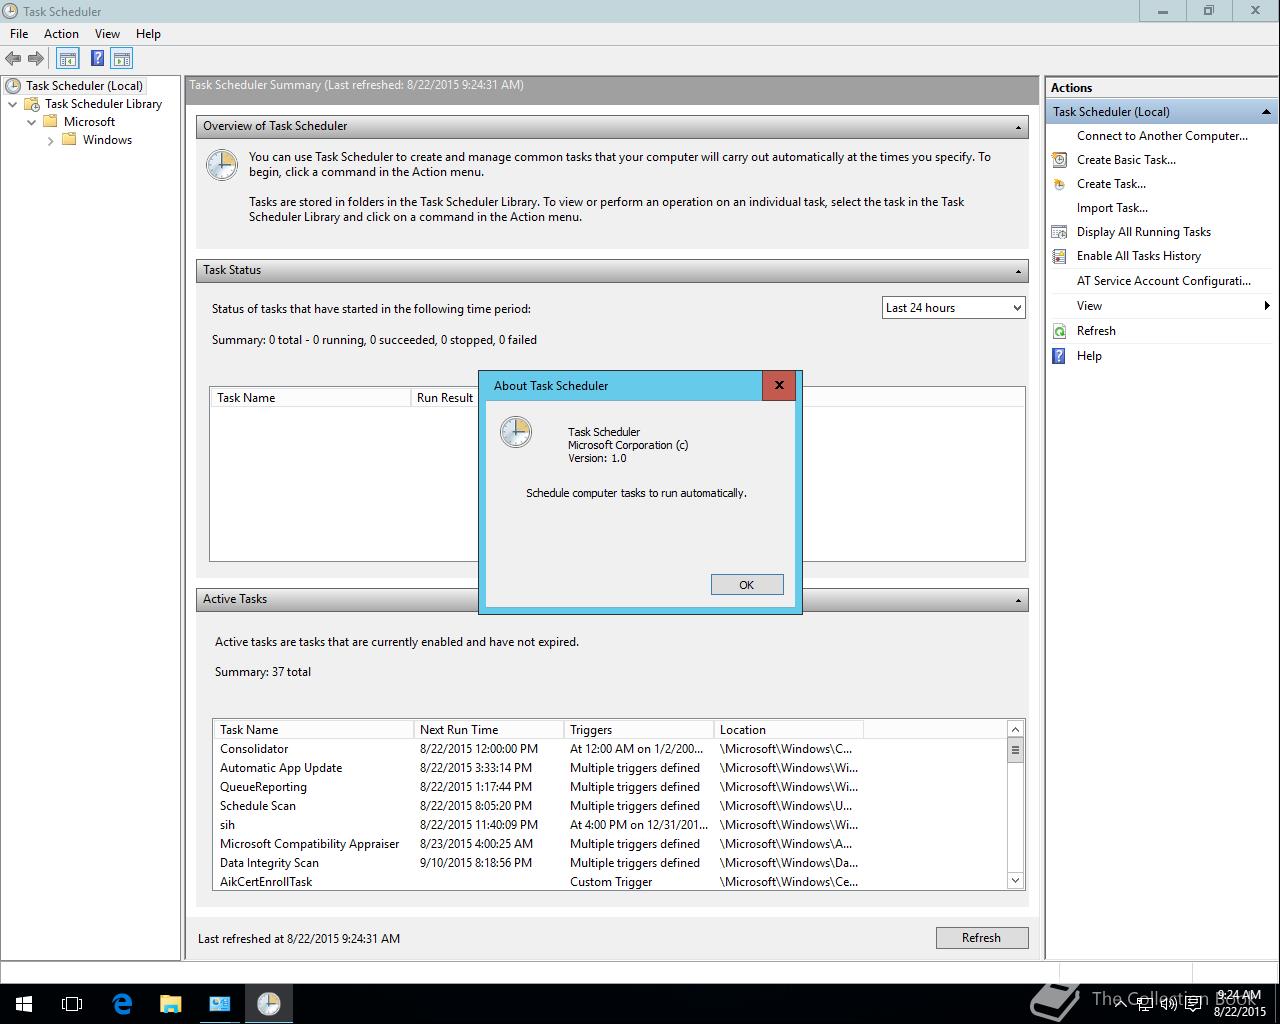
Task: Open the View menu in menu bar
Action: click(x=107, y=34)
